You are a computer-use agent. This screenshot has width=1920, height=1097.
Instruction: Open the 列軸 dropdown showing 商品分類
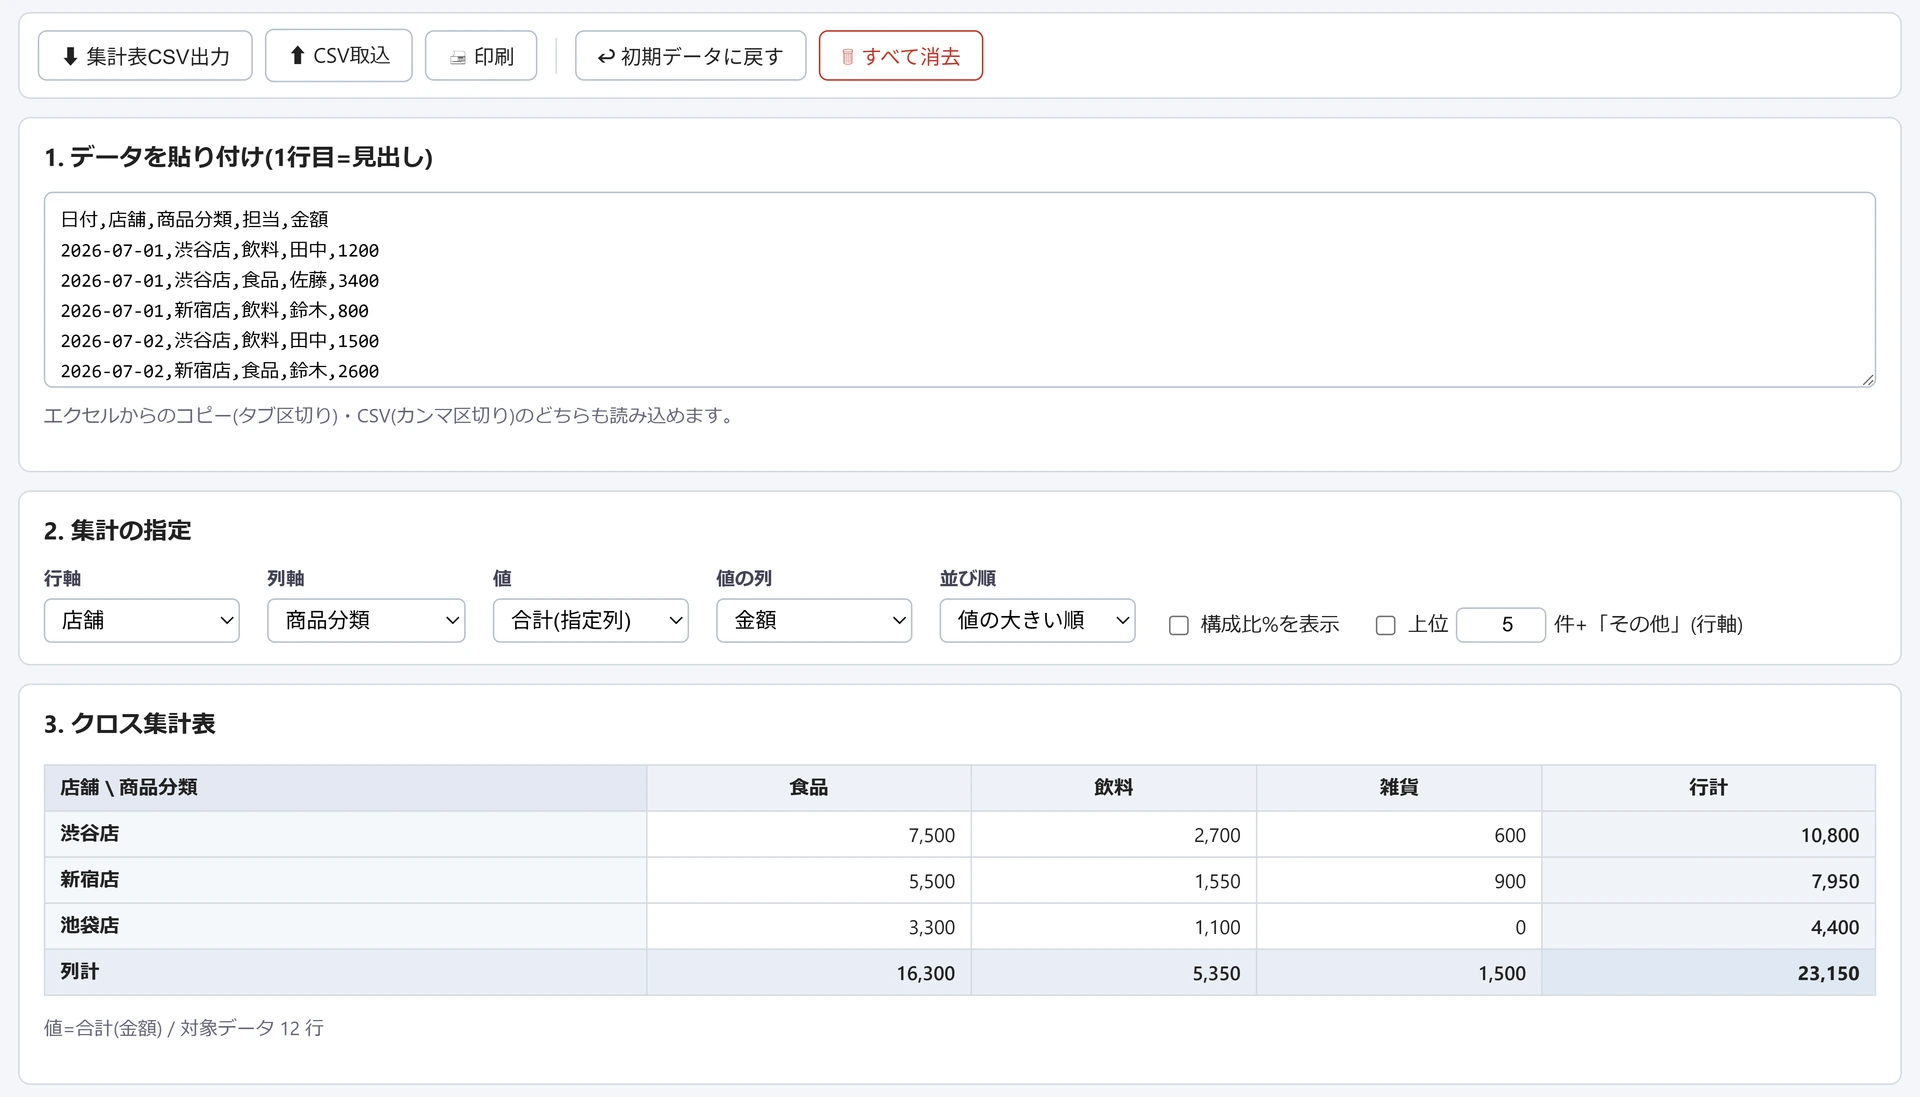click(366, 620)
